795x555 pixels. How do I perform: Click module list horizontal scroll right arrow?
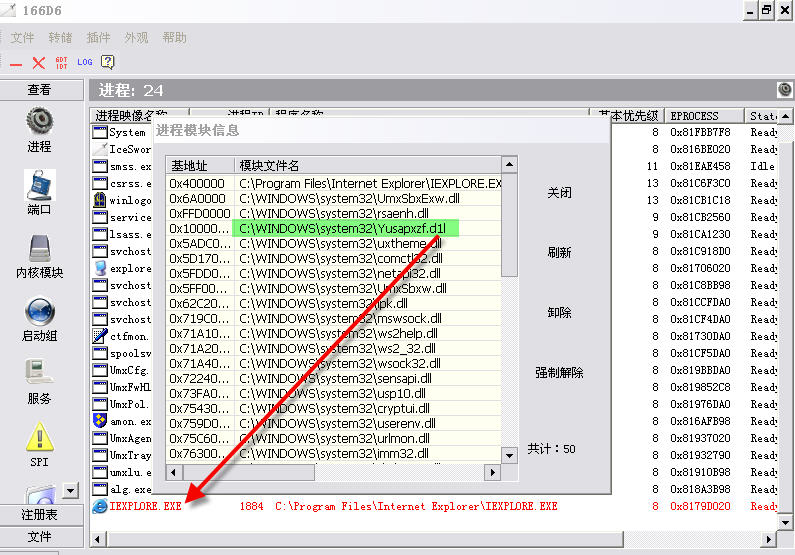click(x=492, y=472)
